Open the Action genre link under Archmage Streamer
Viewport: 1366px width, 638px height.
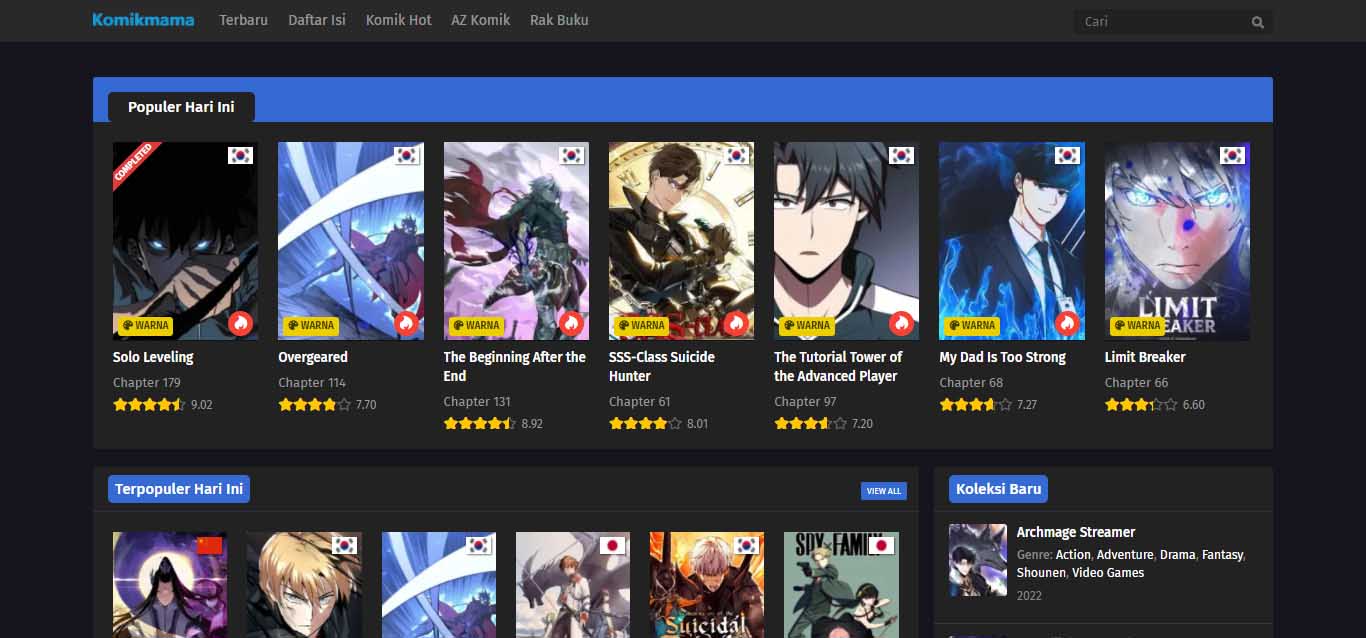click(x=1073, y=554)
